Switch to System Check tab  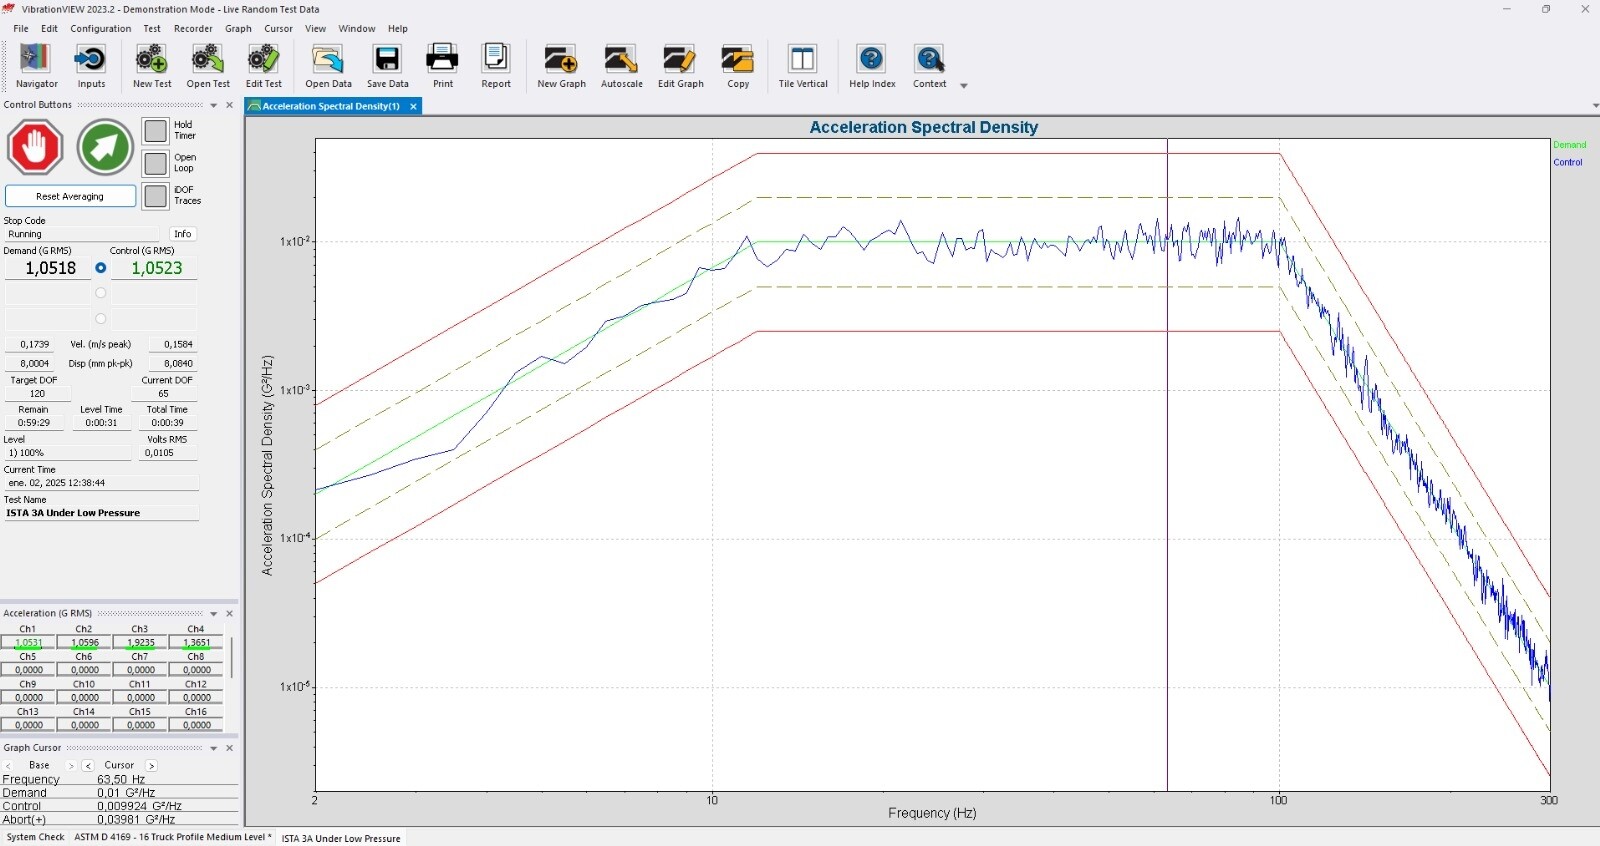coord(35,838)
